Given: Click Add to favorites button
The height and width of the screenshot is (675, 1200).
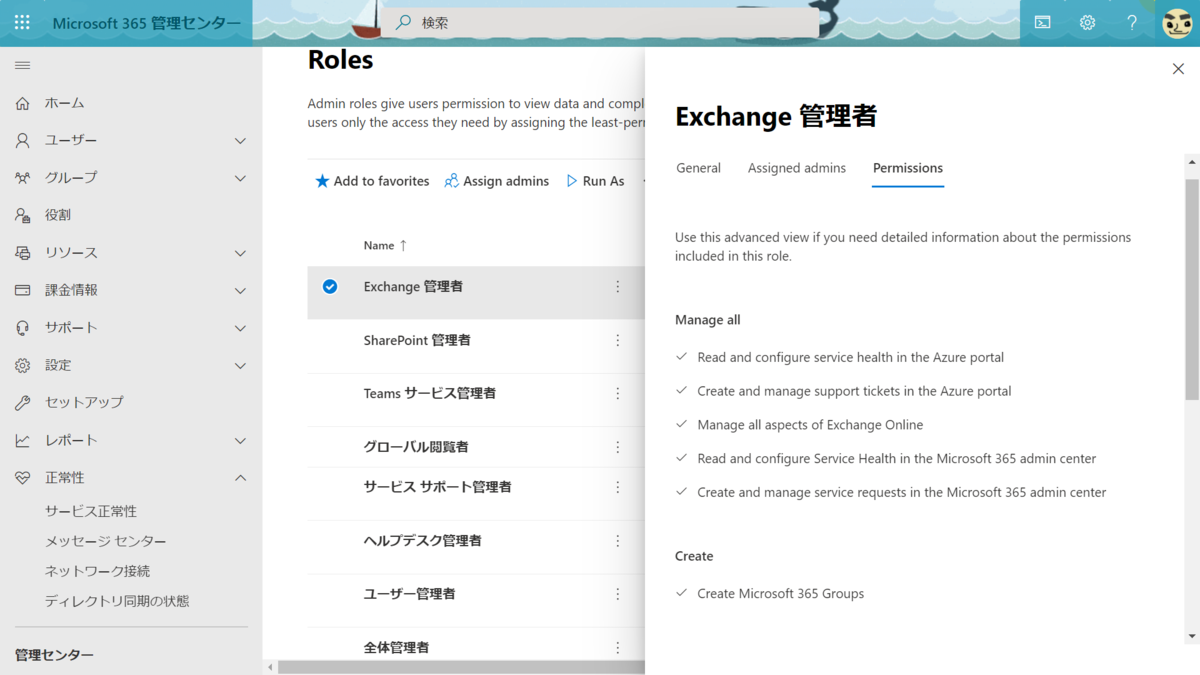Looking at the screenshot, I should point(372,181).
